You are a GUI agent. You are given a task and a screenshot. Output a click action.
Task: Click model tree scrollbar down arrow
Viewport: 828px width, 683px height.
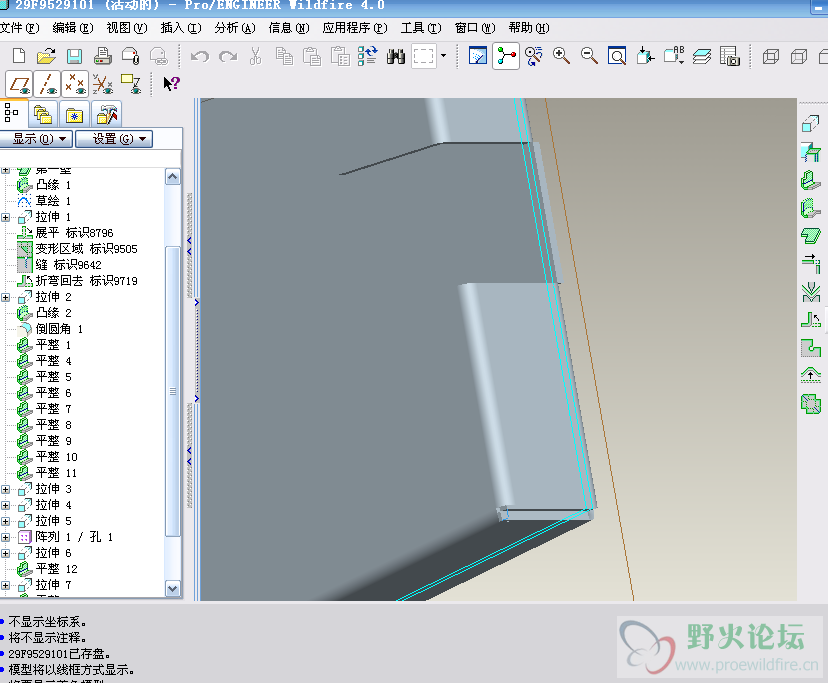pos(173,588)
